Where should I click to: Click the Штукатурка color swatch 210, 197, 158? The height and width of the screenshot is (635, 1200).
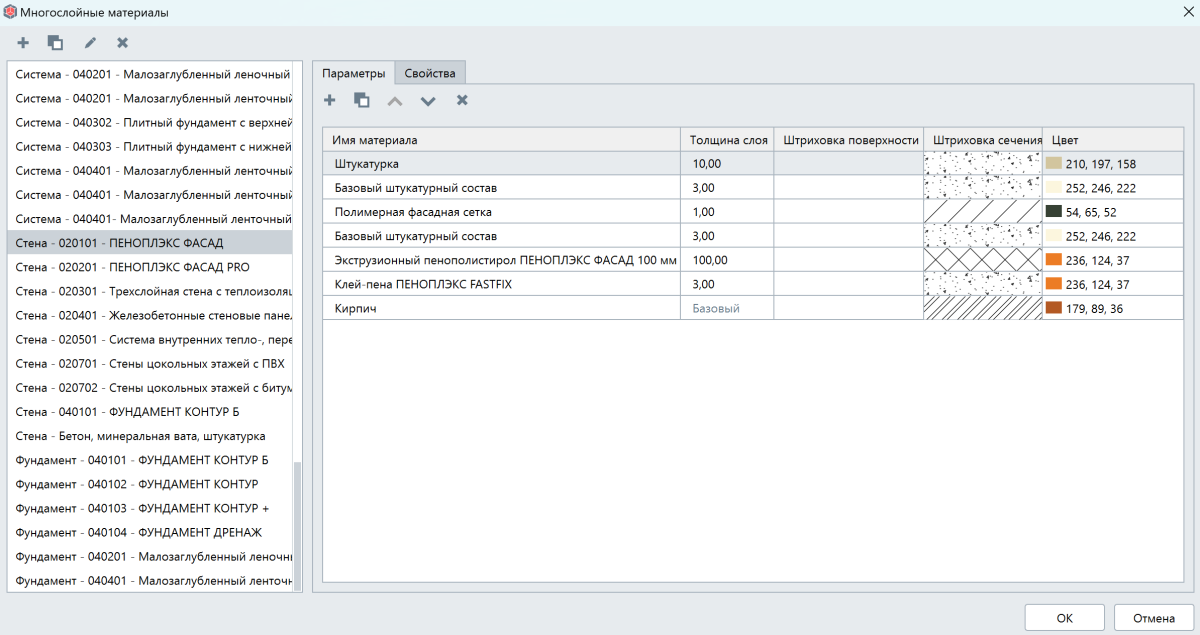click(1052, 163)
